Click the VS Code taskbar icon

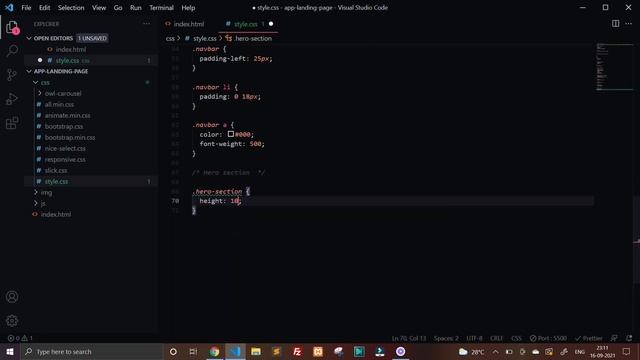[235, 351]
